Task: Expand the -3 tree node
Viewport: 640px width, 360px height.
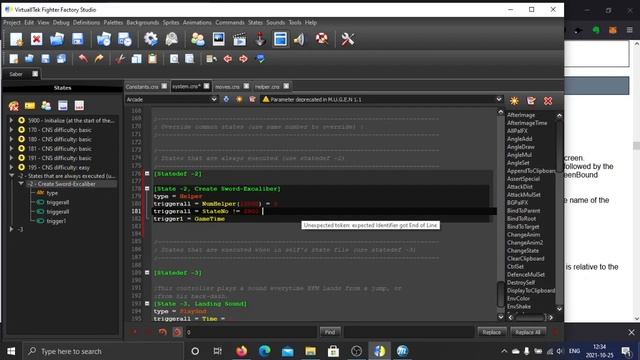Action: 11,229
